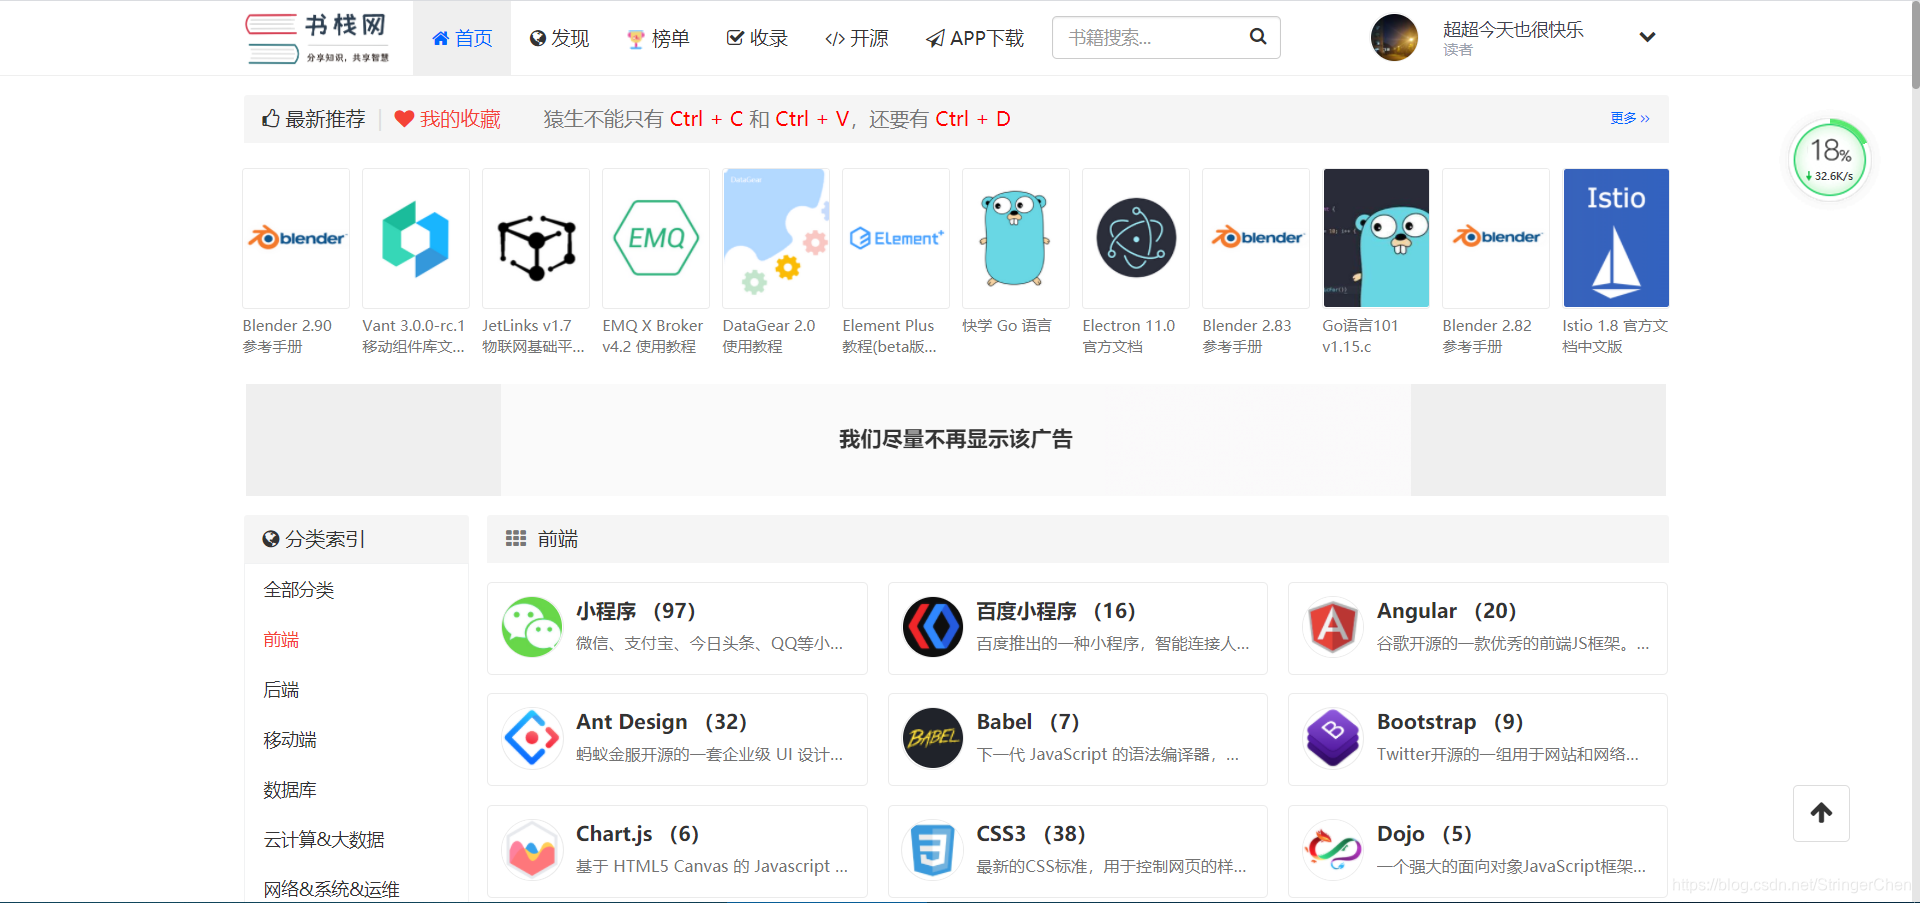Open the Element Plus book cover

tap(896, 238)
